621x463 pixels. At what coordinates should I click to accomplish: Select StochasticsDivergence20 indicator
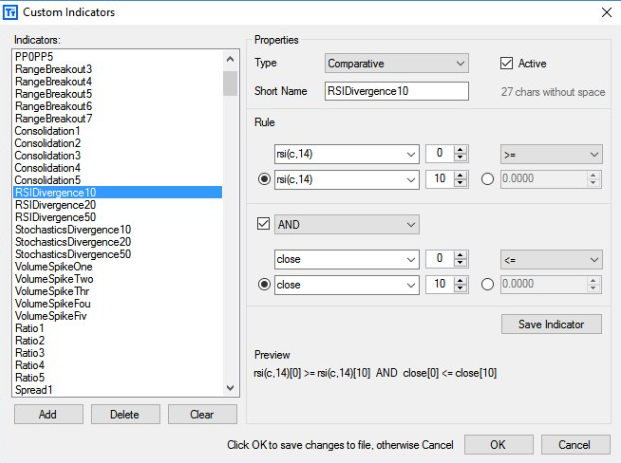117,242
